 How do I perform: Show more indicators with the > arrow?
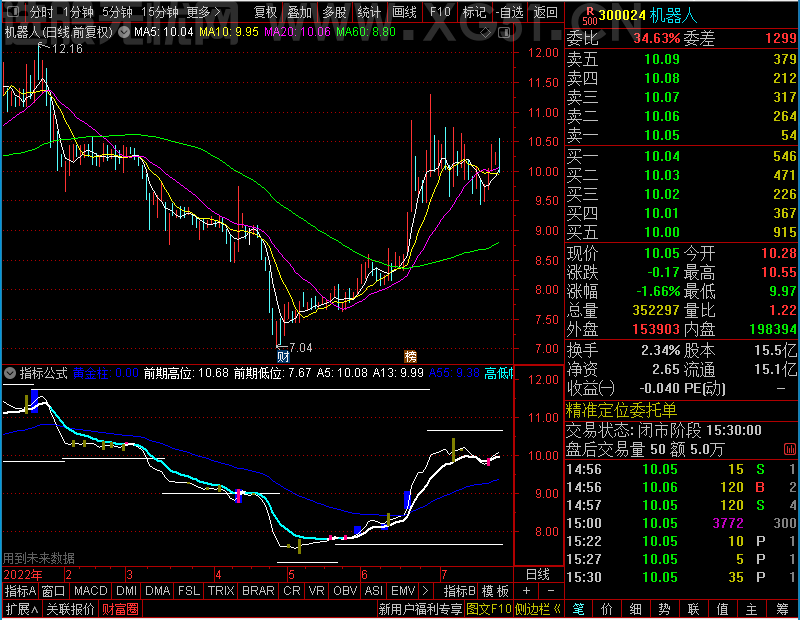(x=426, y=591)
